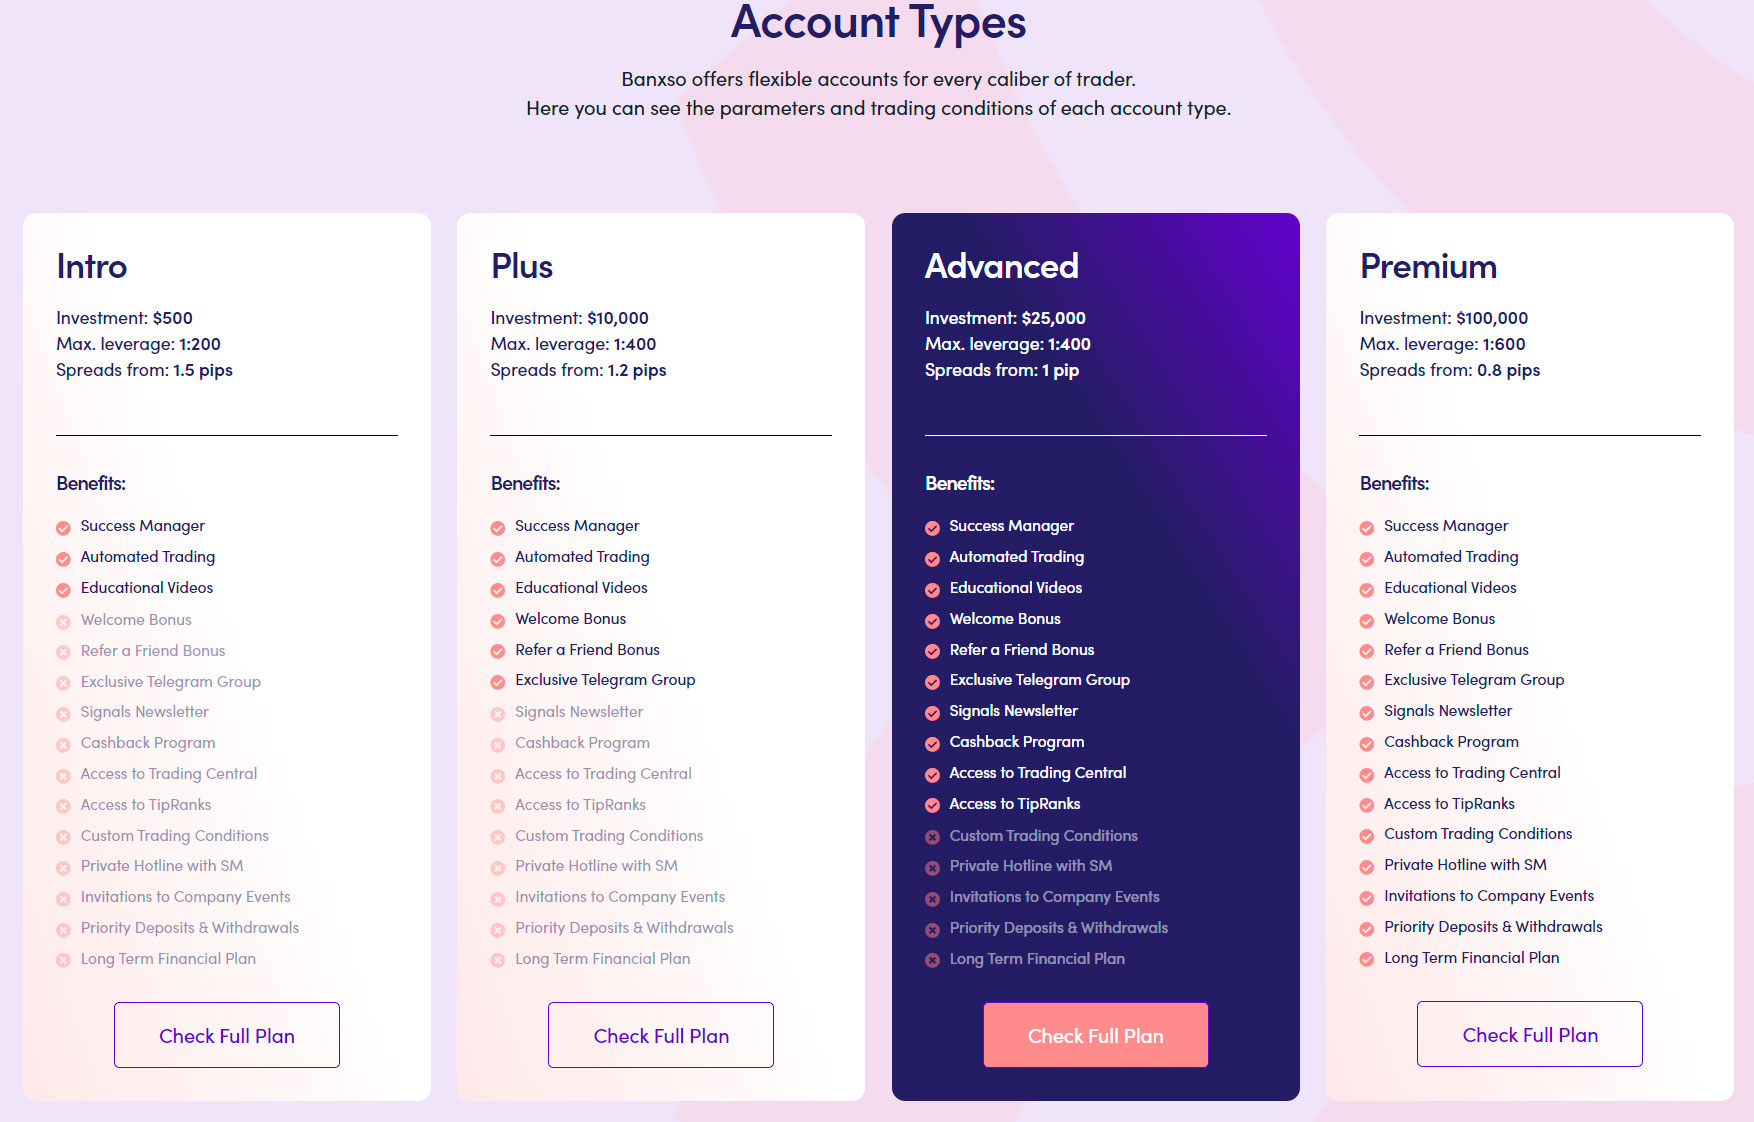Image resolution: width=1754 pixels, height=1122 pixels.
Task: Click the cross icon next to Welcome Bonus under Intro
Action: pyautogui.click(x=63, y=620)
